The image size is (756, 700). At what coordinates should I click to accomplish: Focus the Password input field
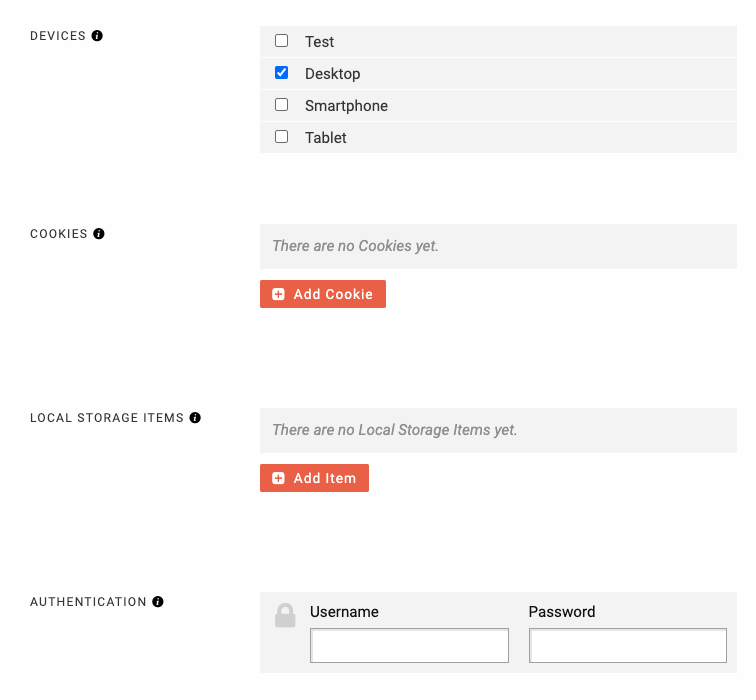pos(628,646)
